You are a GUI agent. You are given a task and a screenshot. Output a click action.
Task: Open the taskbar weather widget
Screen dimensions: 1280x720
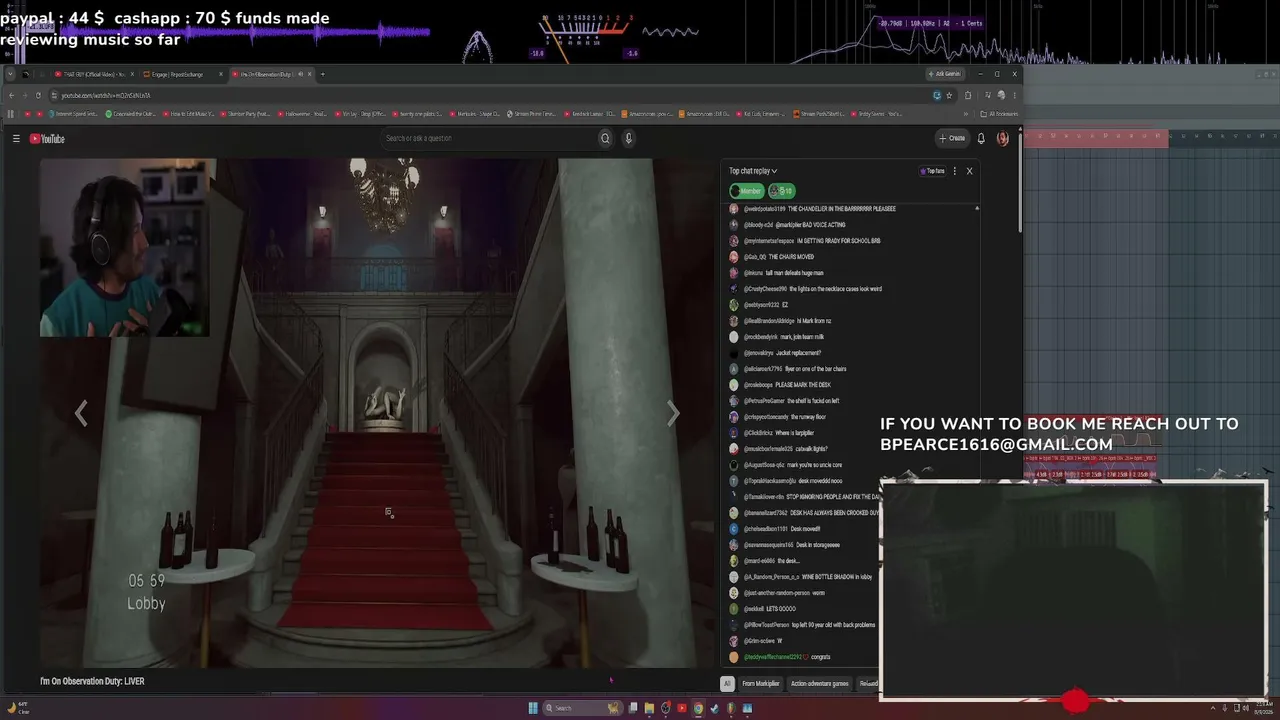point(17,708)
